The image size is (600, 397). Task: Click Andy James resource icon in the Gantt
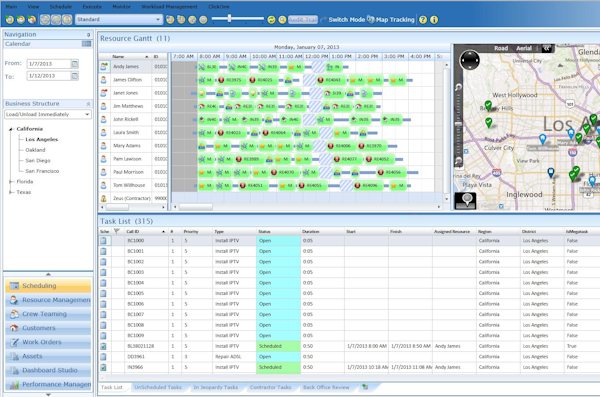104,67
